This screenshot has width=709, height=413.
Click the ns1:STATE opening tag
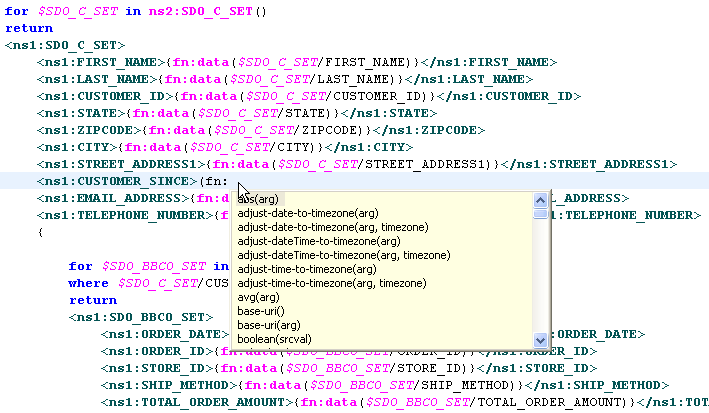[x=81, y=113]
